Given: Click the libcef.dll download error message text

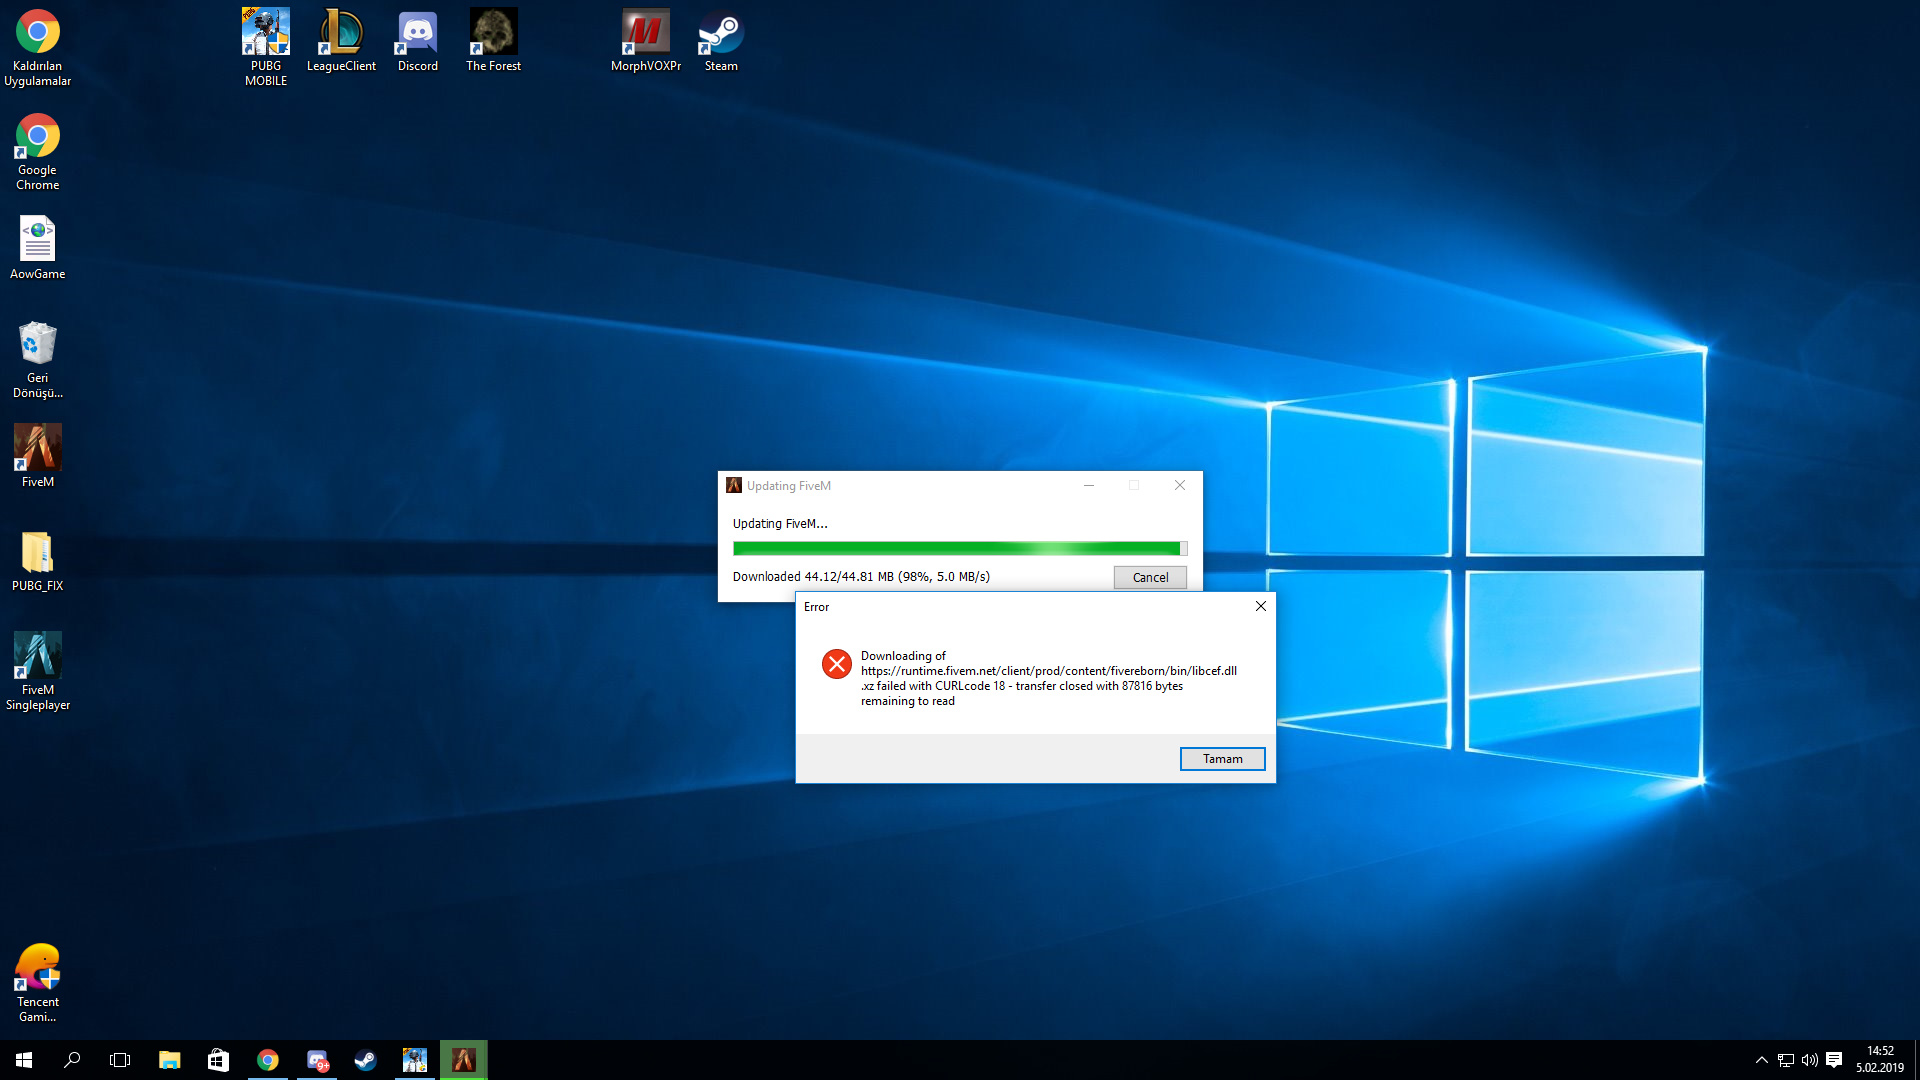Looking at the screenshot, I should [1049, 678].
